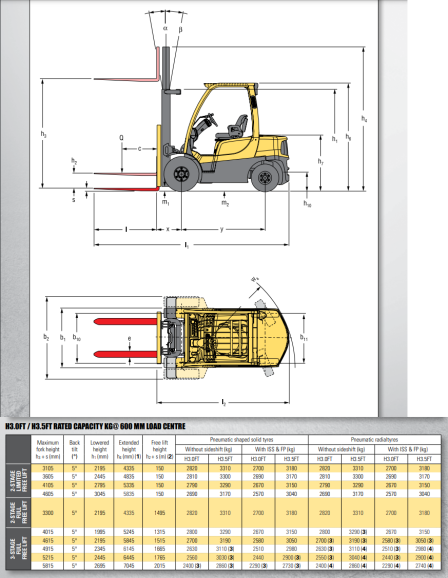Select the 3-Stage Full Free Lift row label
The height and width of the screenshot is (578, 448).
18,549
